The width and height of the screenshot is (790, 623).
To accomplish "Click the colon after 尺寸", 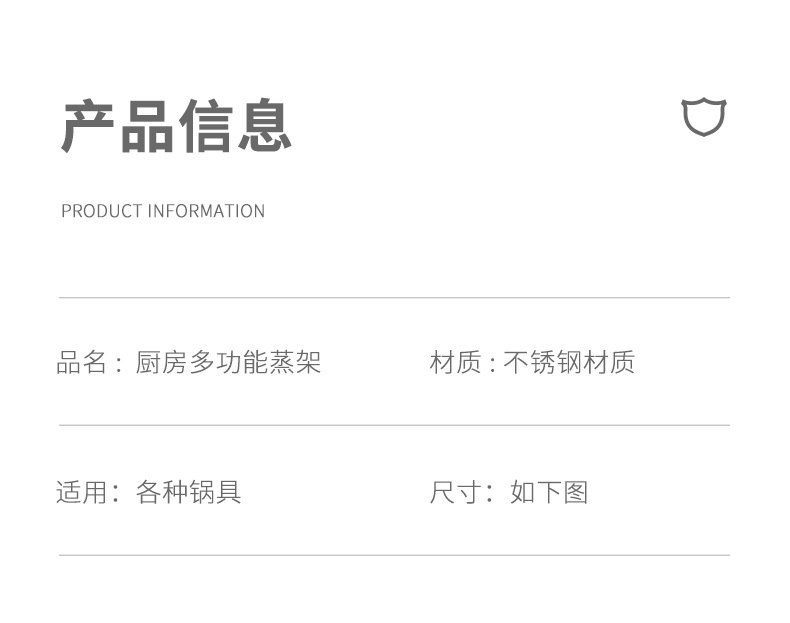I will pos(491,494).
